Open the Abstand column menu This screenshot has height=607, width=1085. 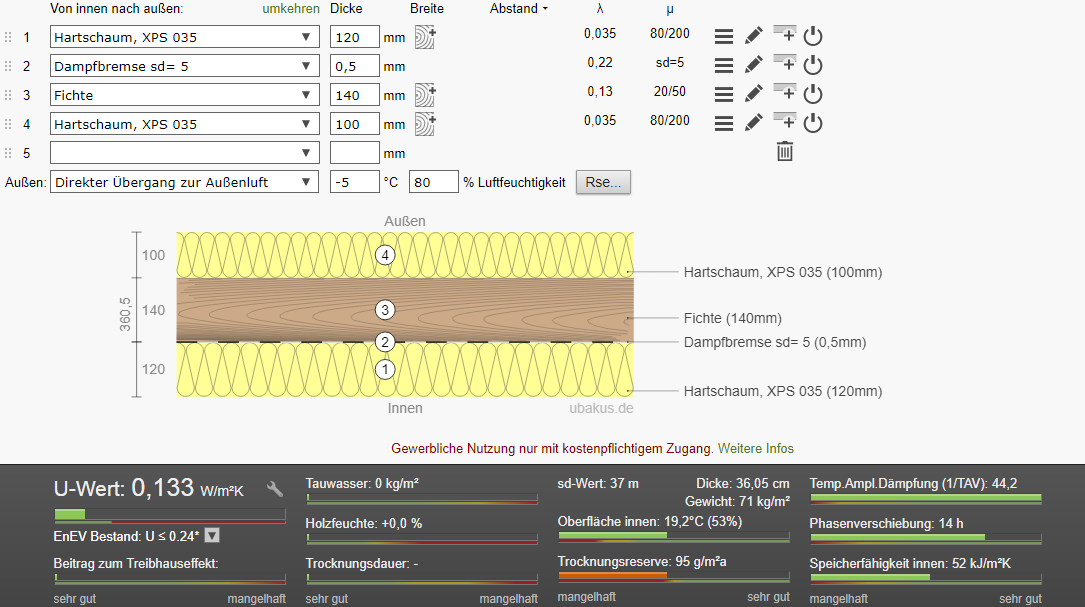click(x=519, y=9)
